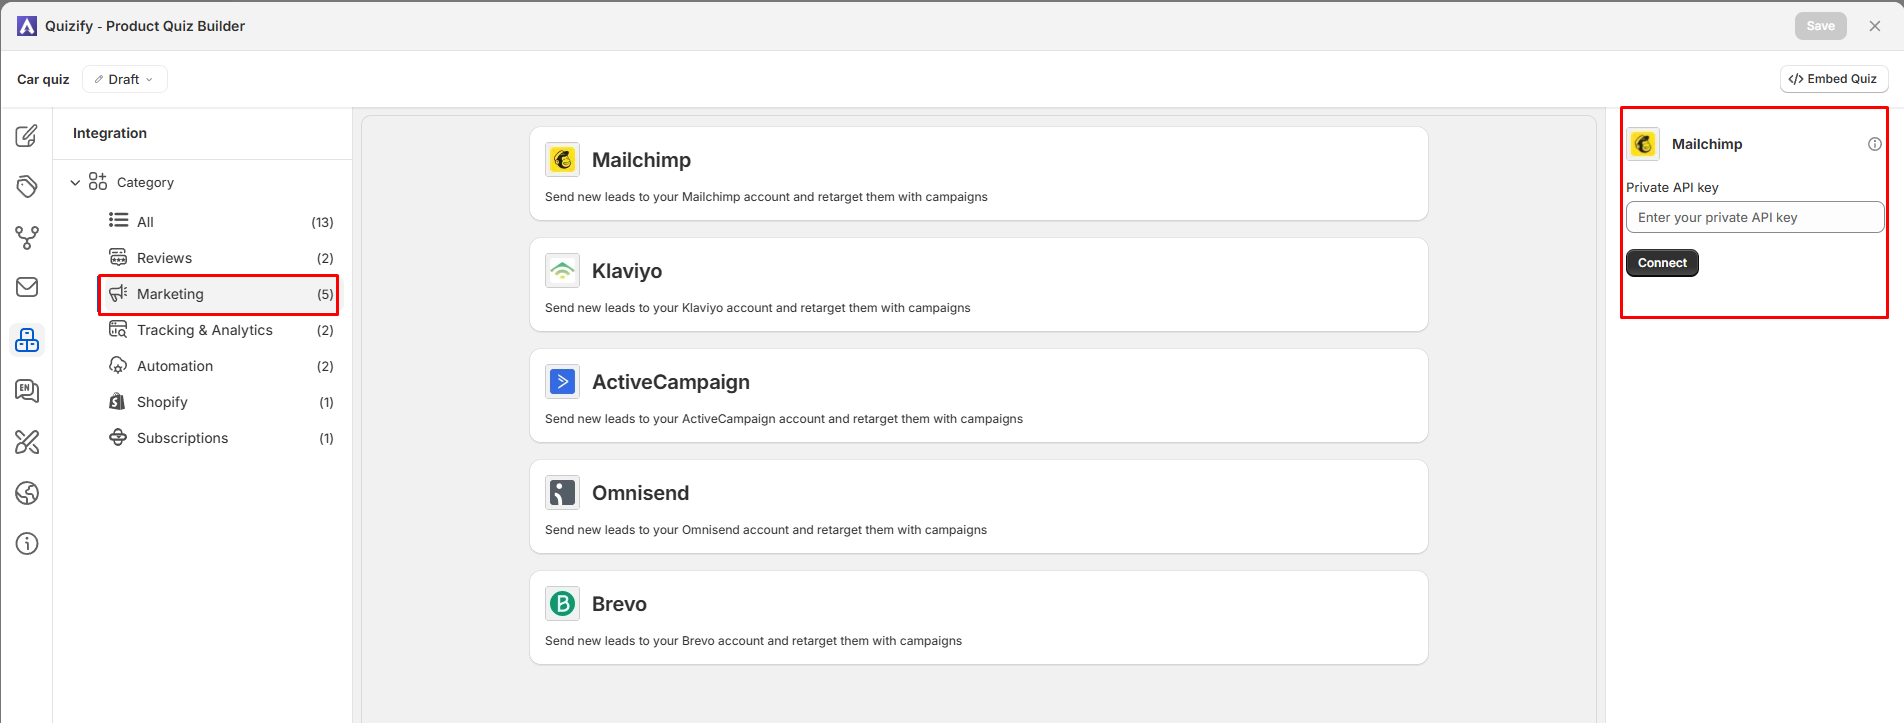Select the Subscriptions category
1904x723 pixels.
point(219,438)
